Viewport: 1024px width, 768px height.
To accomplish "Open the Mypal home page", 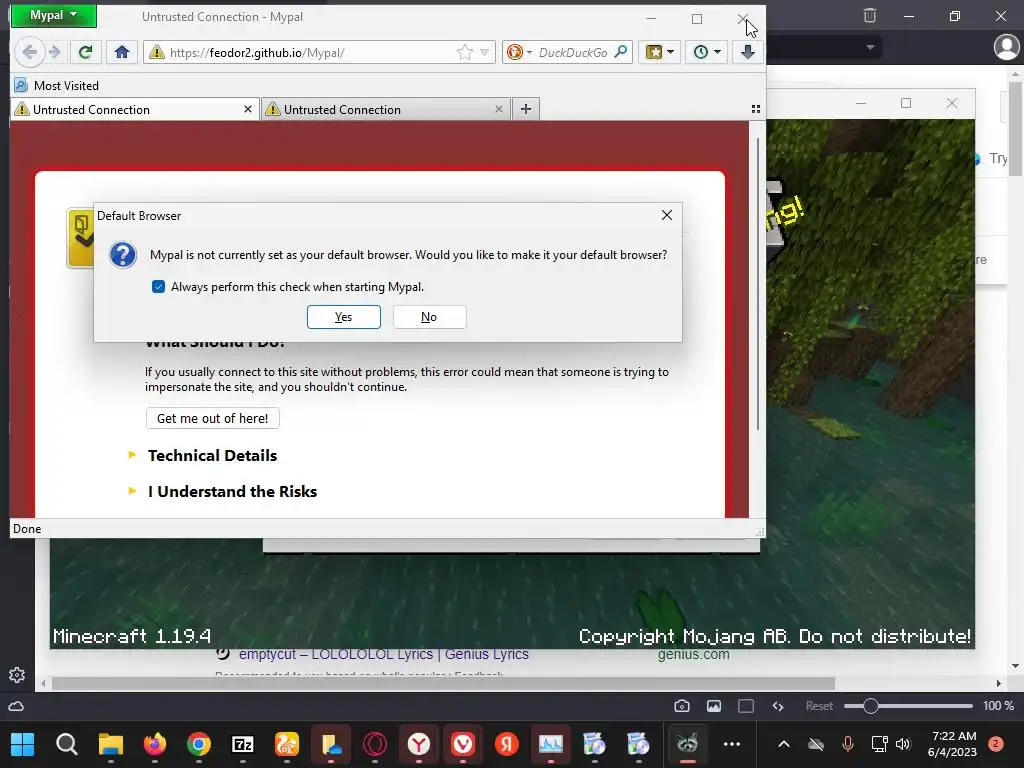I will coord(121,52).
